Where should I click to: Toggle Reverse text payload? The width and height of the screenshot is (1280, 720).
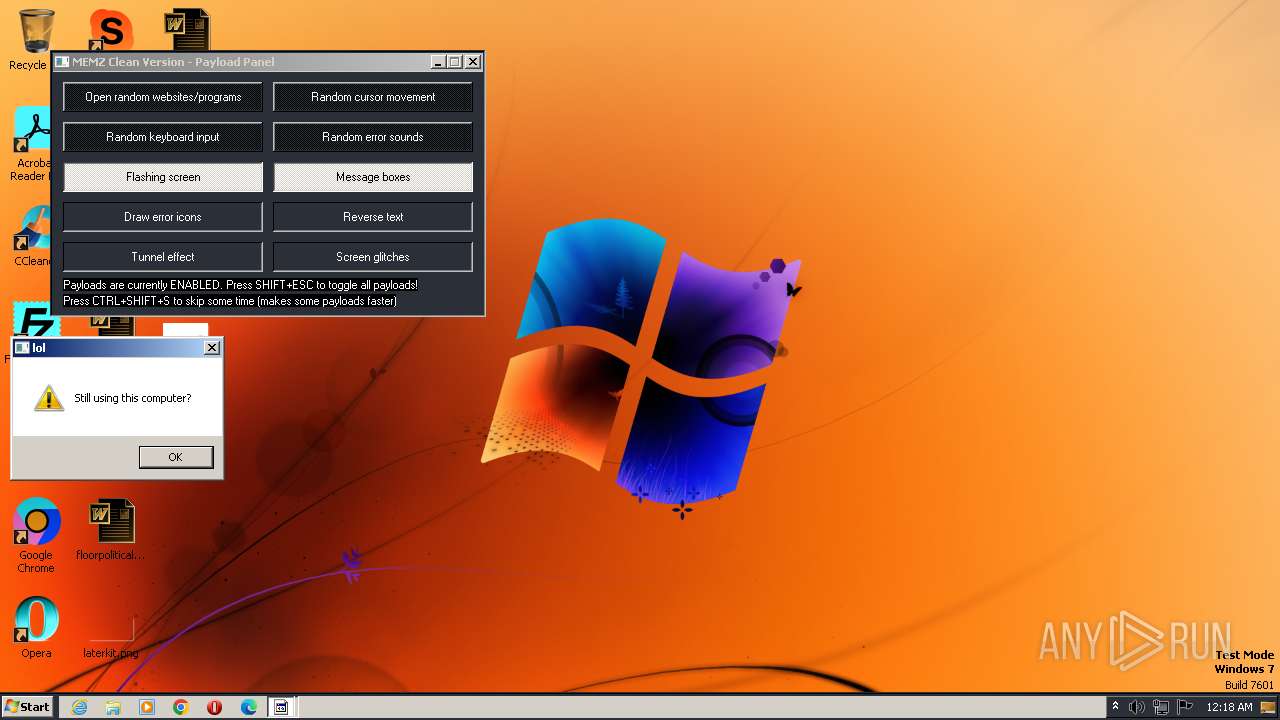tap(373, 217)
